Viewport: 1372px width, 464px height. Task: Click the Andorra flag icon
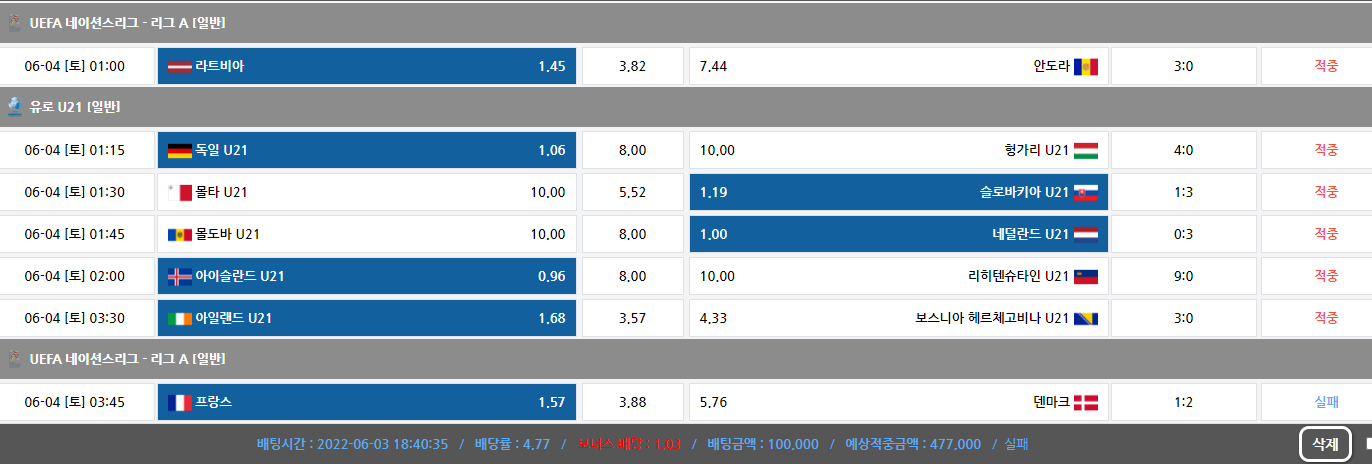pos(1085,67)
